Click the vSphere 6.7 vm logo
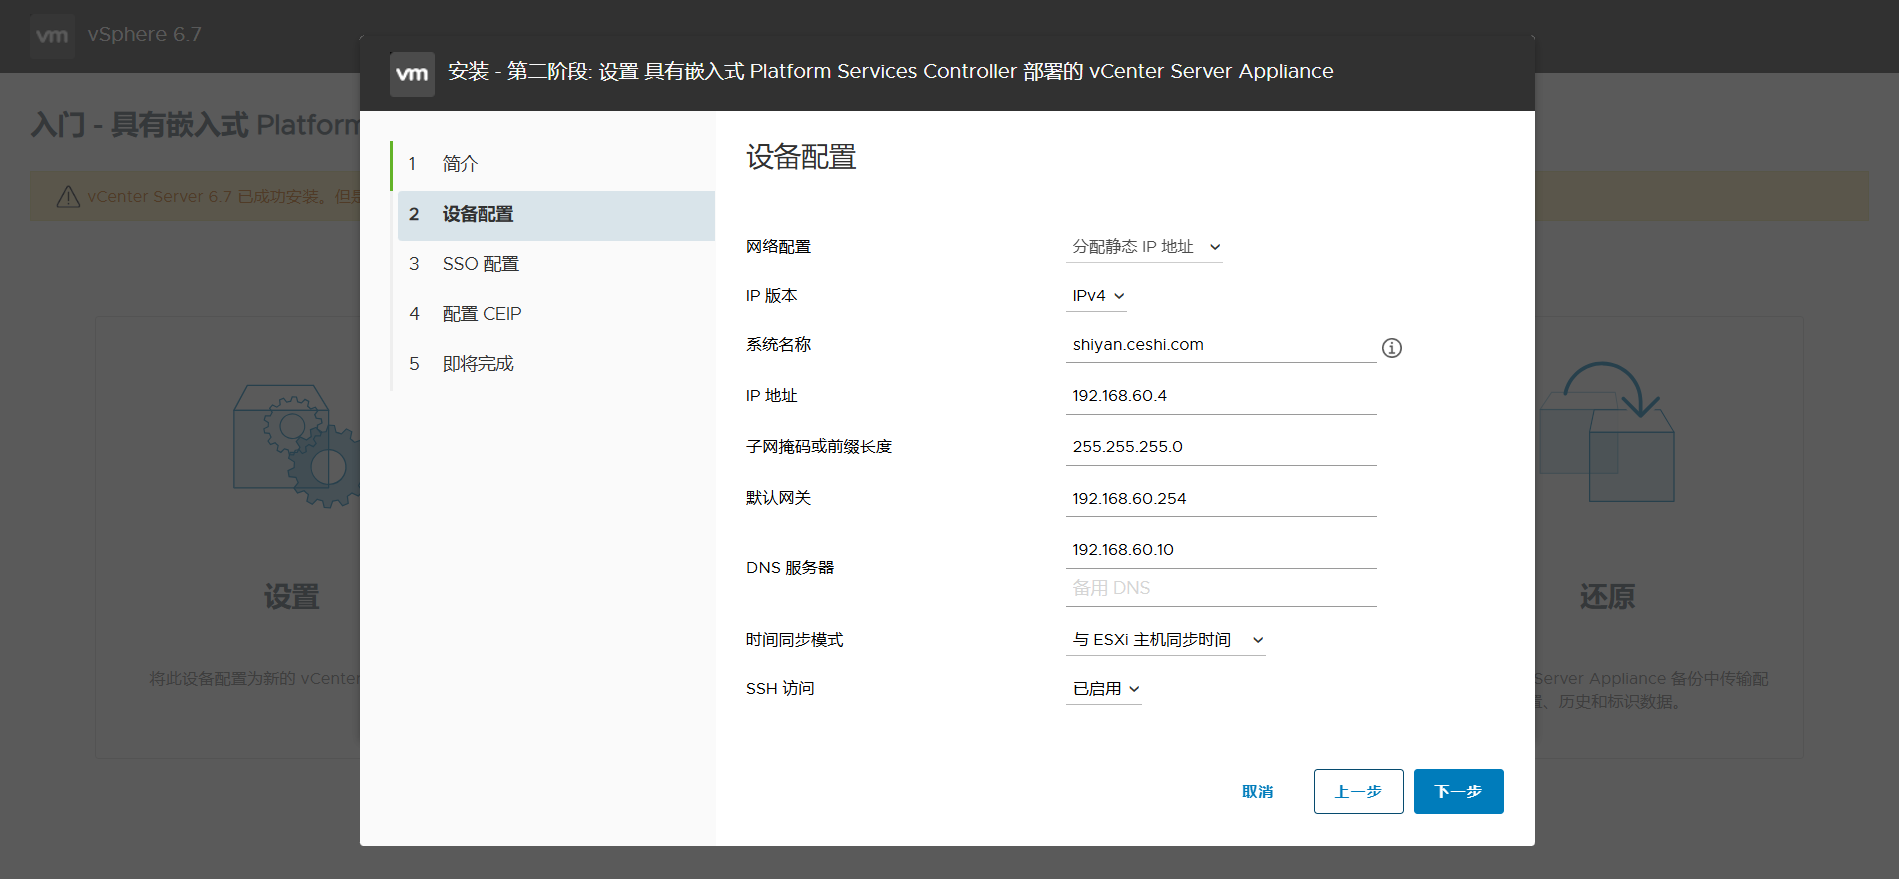 (x=52, y=36)
